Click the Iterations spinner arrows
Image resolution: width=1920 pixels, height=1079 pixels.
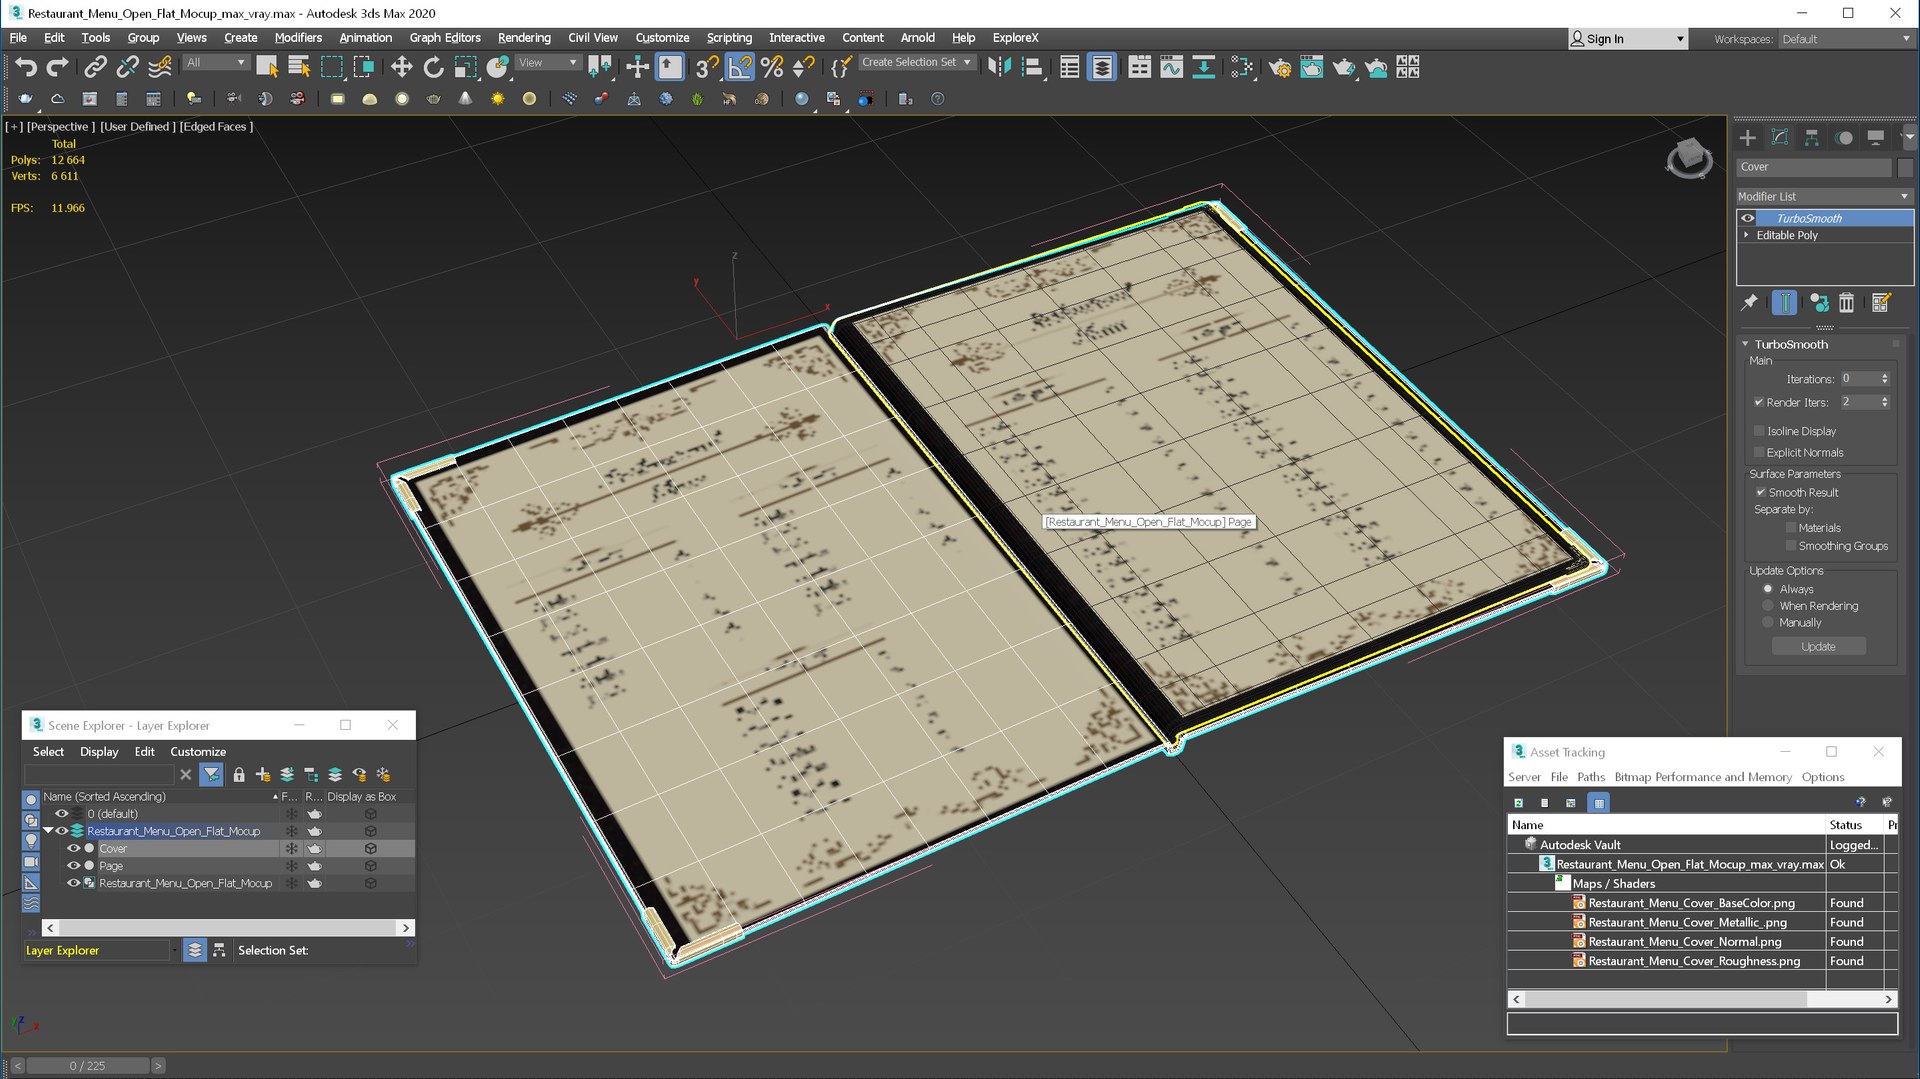click(1885, 379)
